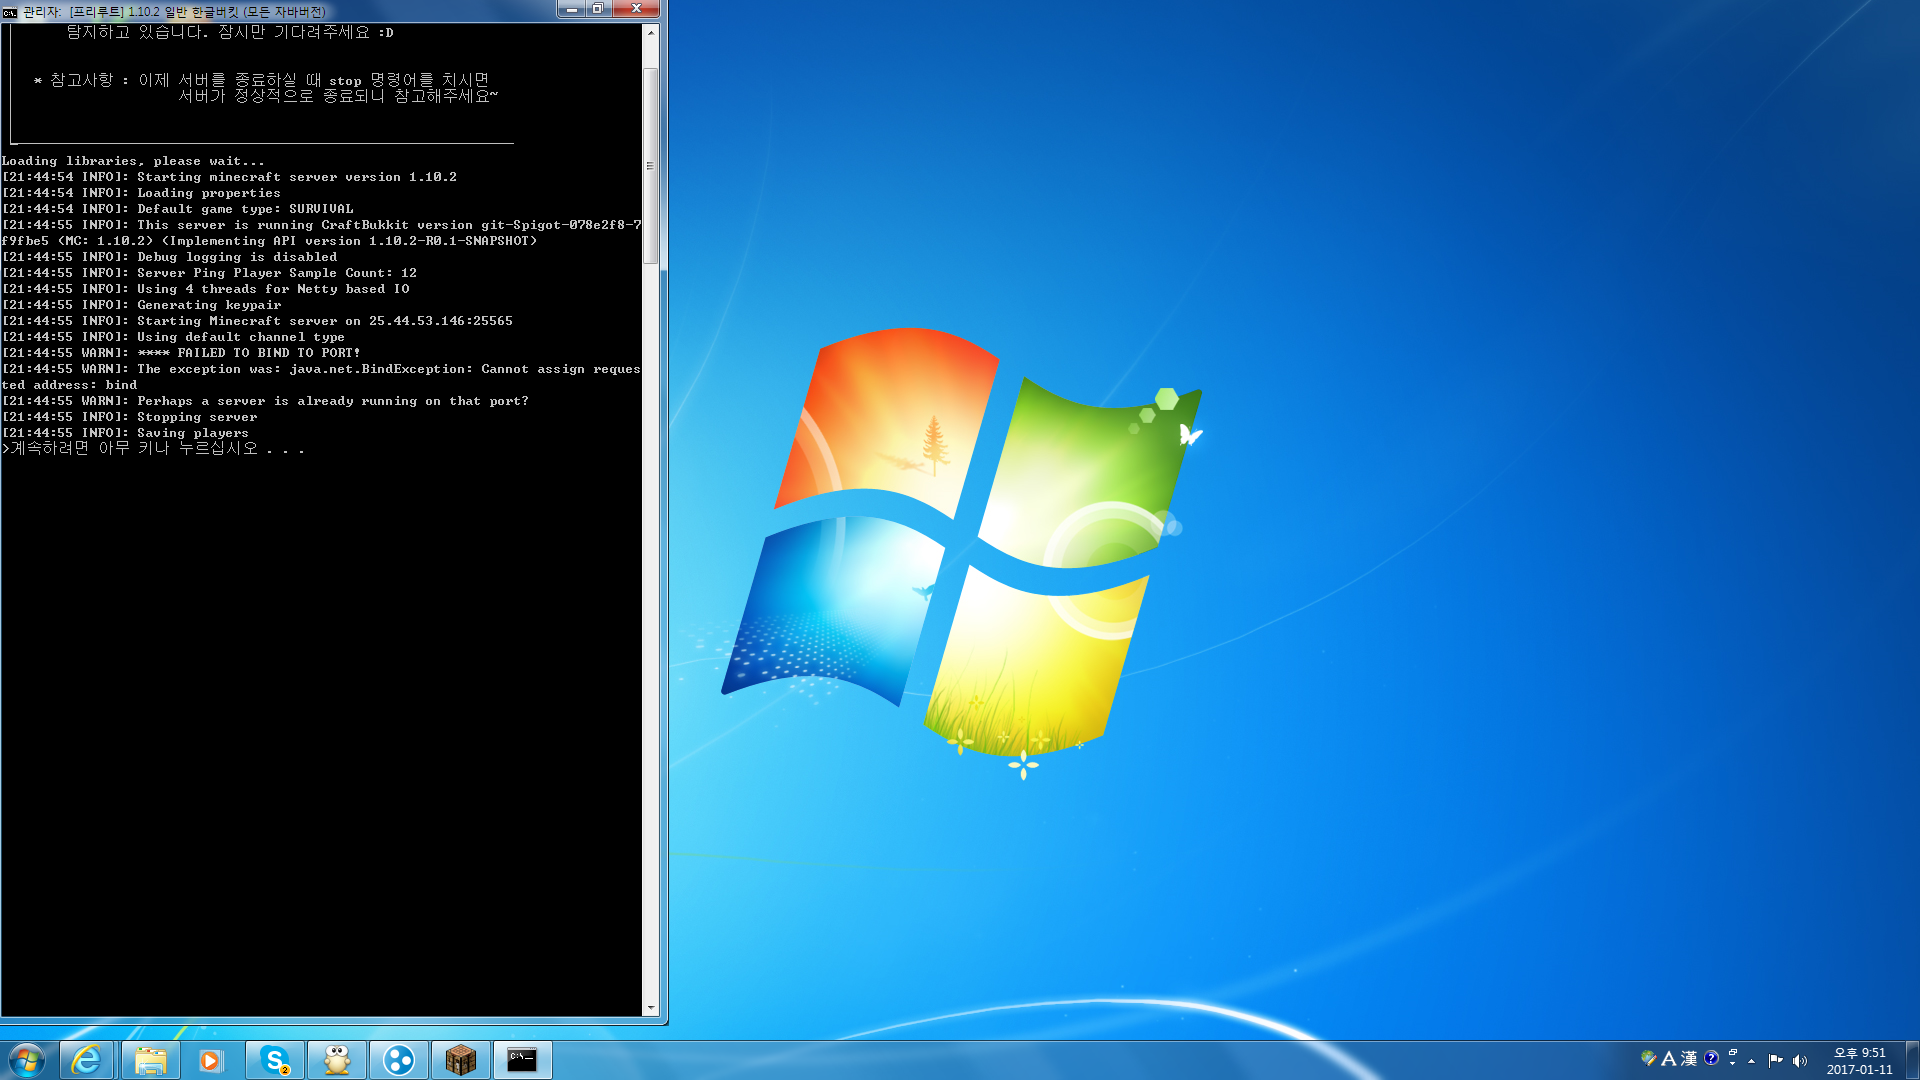
Task: Click the 'Generating keypair' log line
Action: click(x=142, y=305)
